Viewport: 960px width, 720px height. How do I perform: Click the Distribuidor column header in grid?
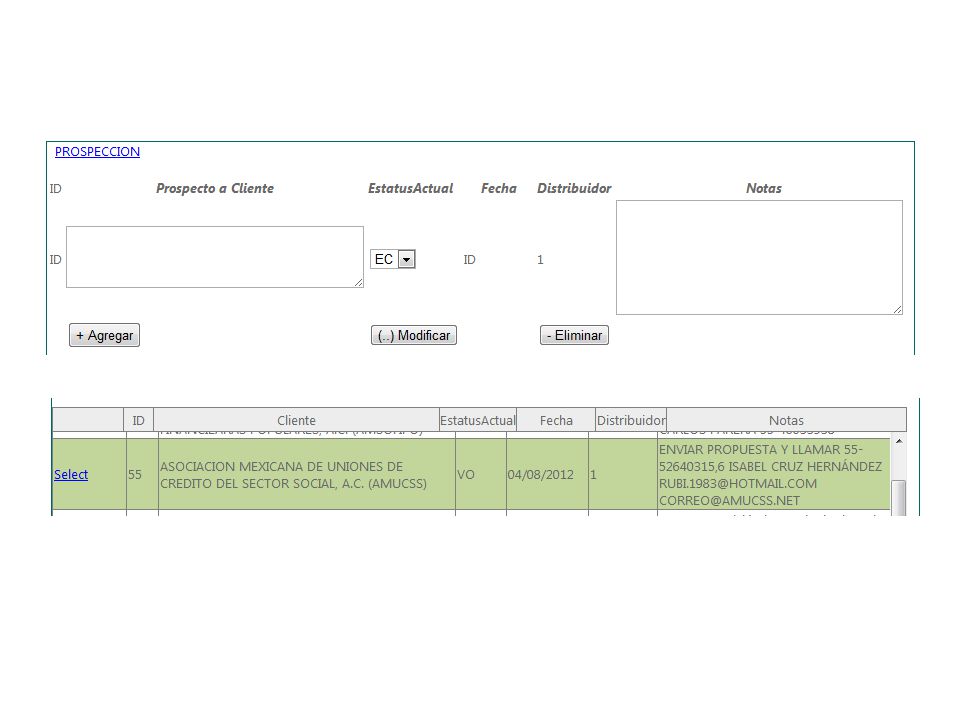point(631,420)
